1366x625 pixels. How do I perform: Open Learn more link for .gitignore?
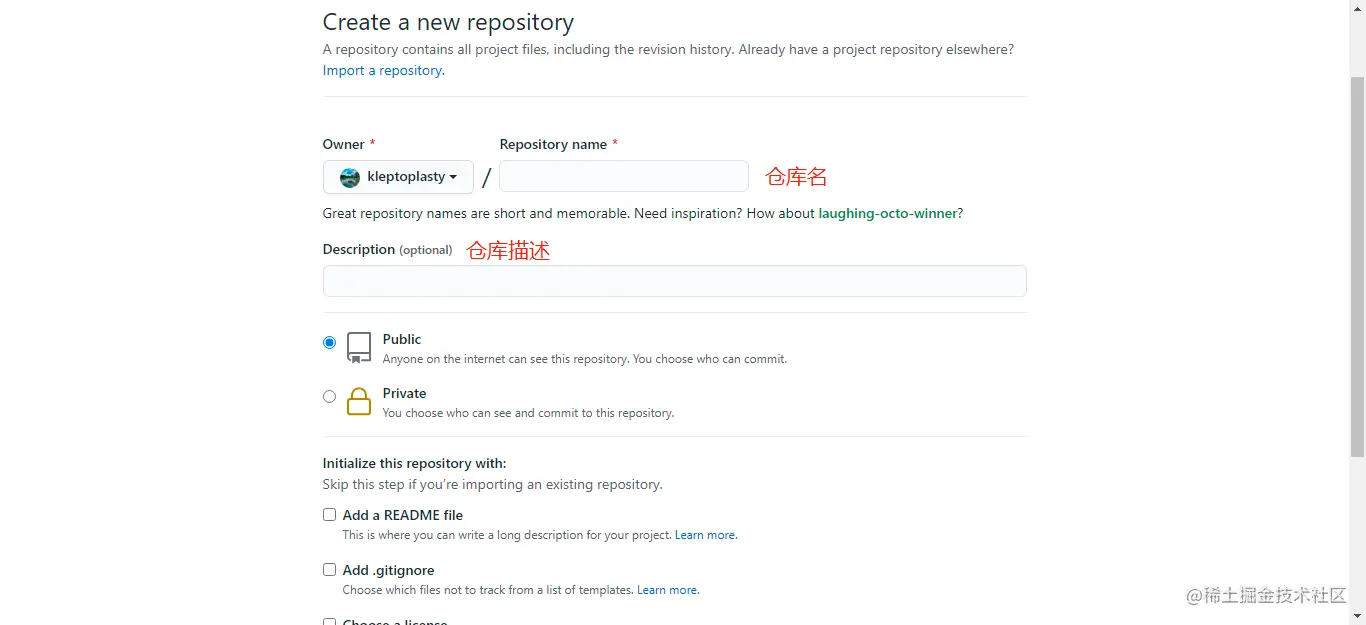tap(667, 590)
